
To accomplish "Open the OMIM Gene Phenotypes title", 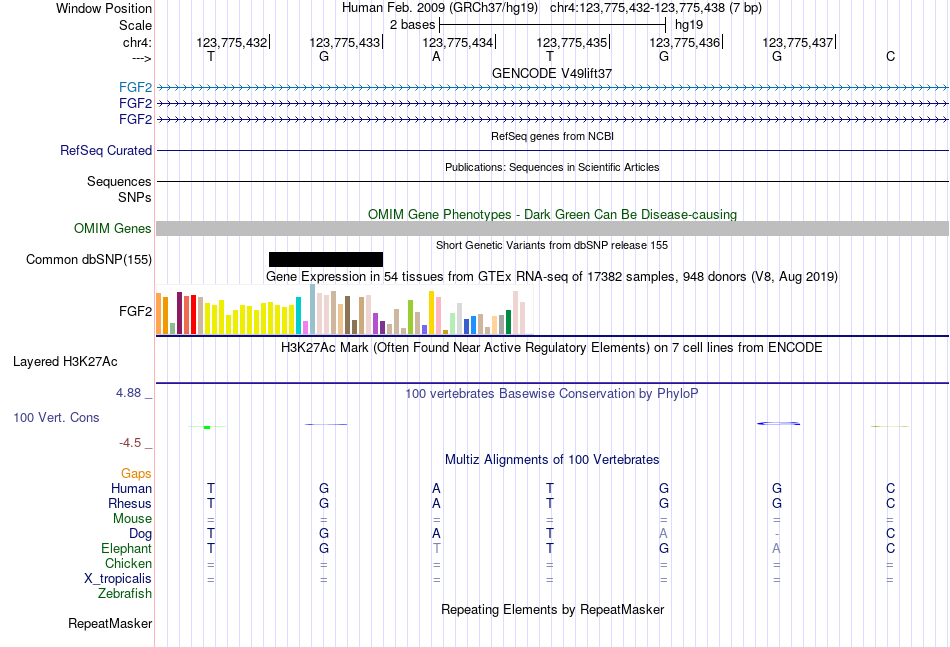I will click(552, 214).
